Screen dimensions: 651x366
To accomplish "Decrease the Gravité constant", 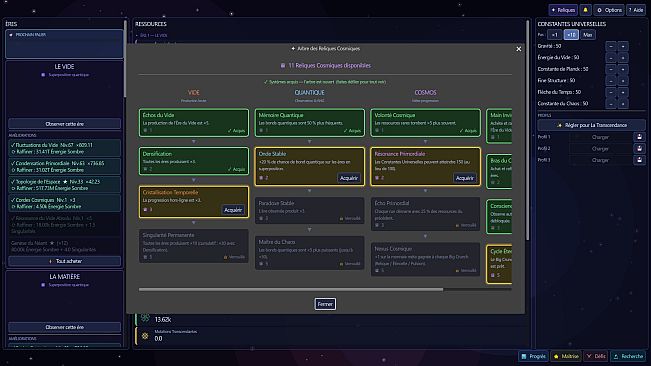I will pos(611,46).
